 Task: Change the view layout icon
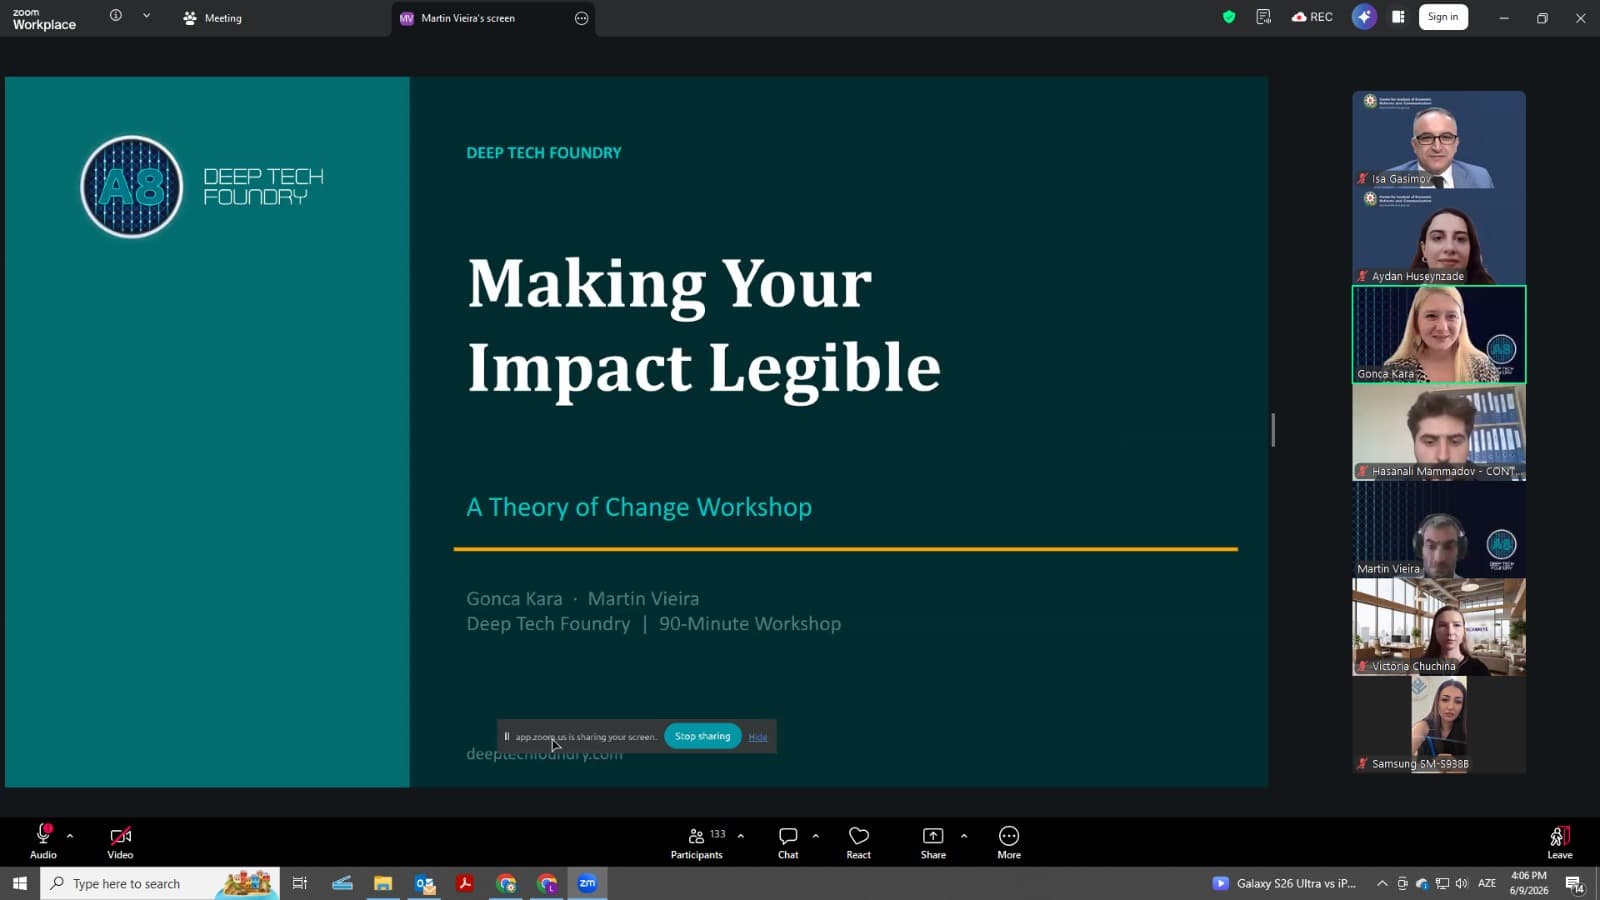[1398, 17]
